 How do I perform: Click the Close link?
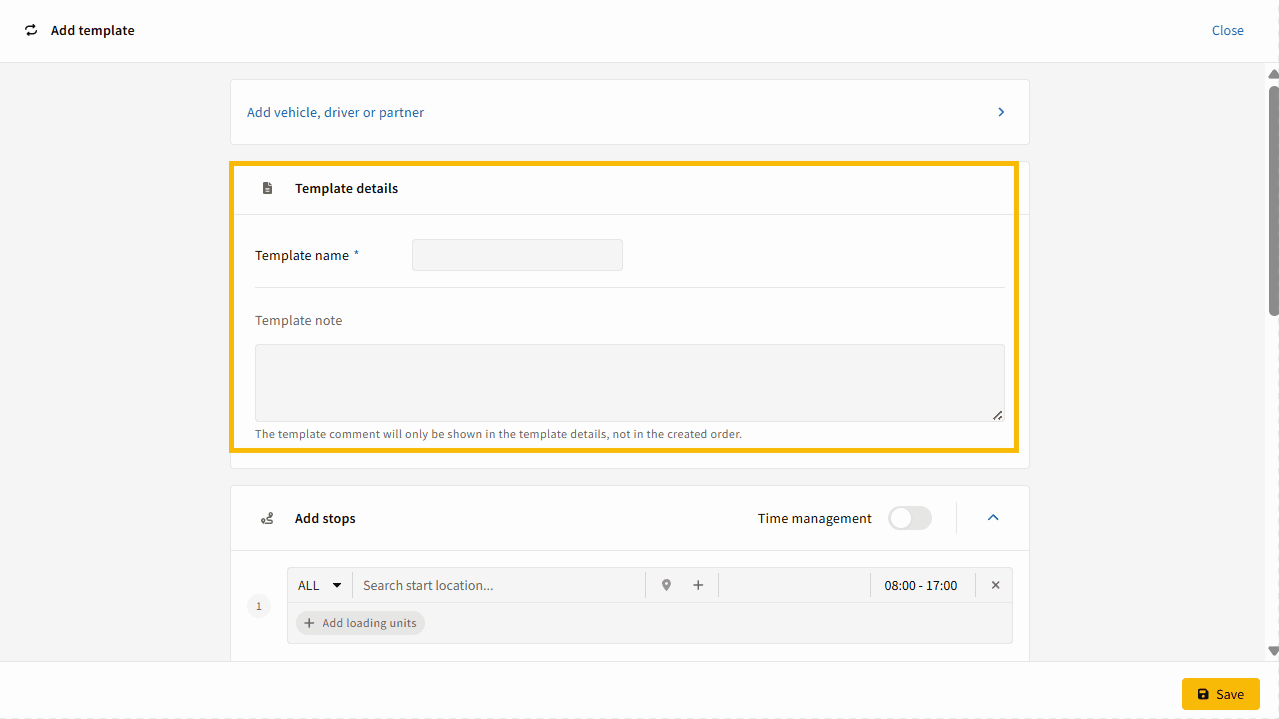tap(1227, 30)
